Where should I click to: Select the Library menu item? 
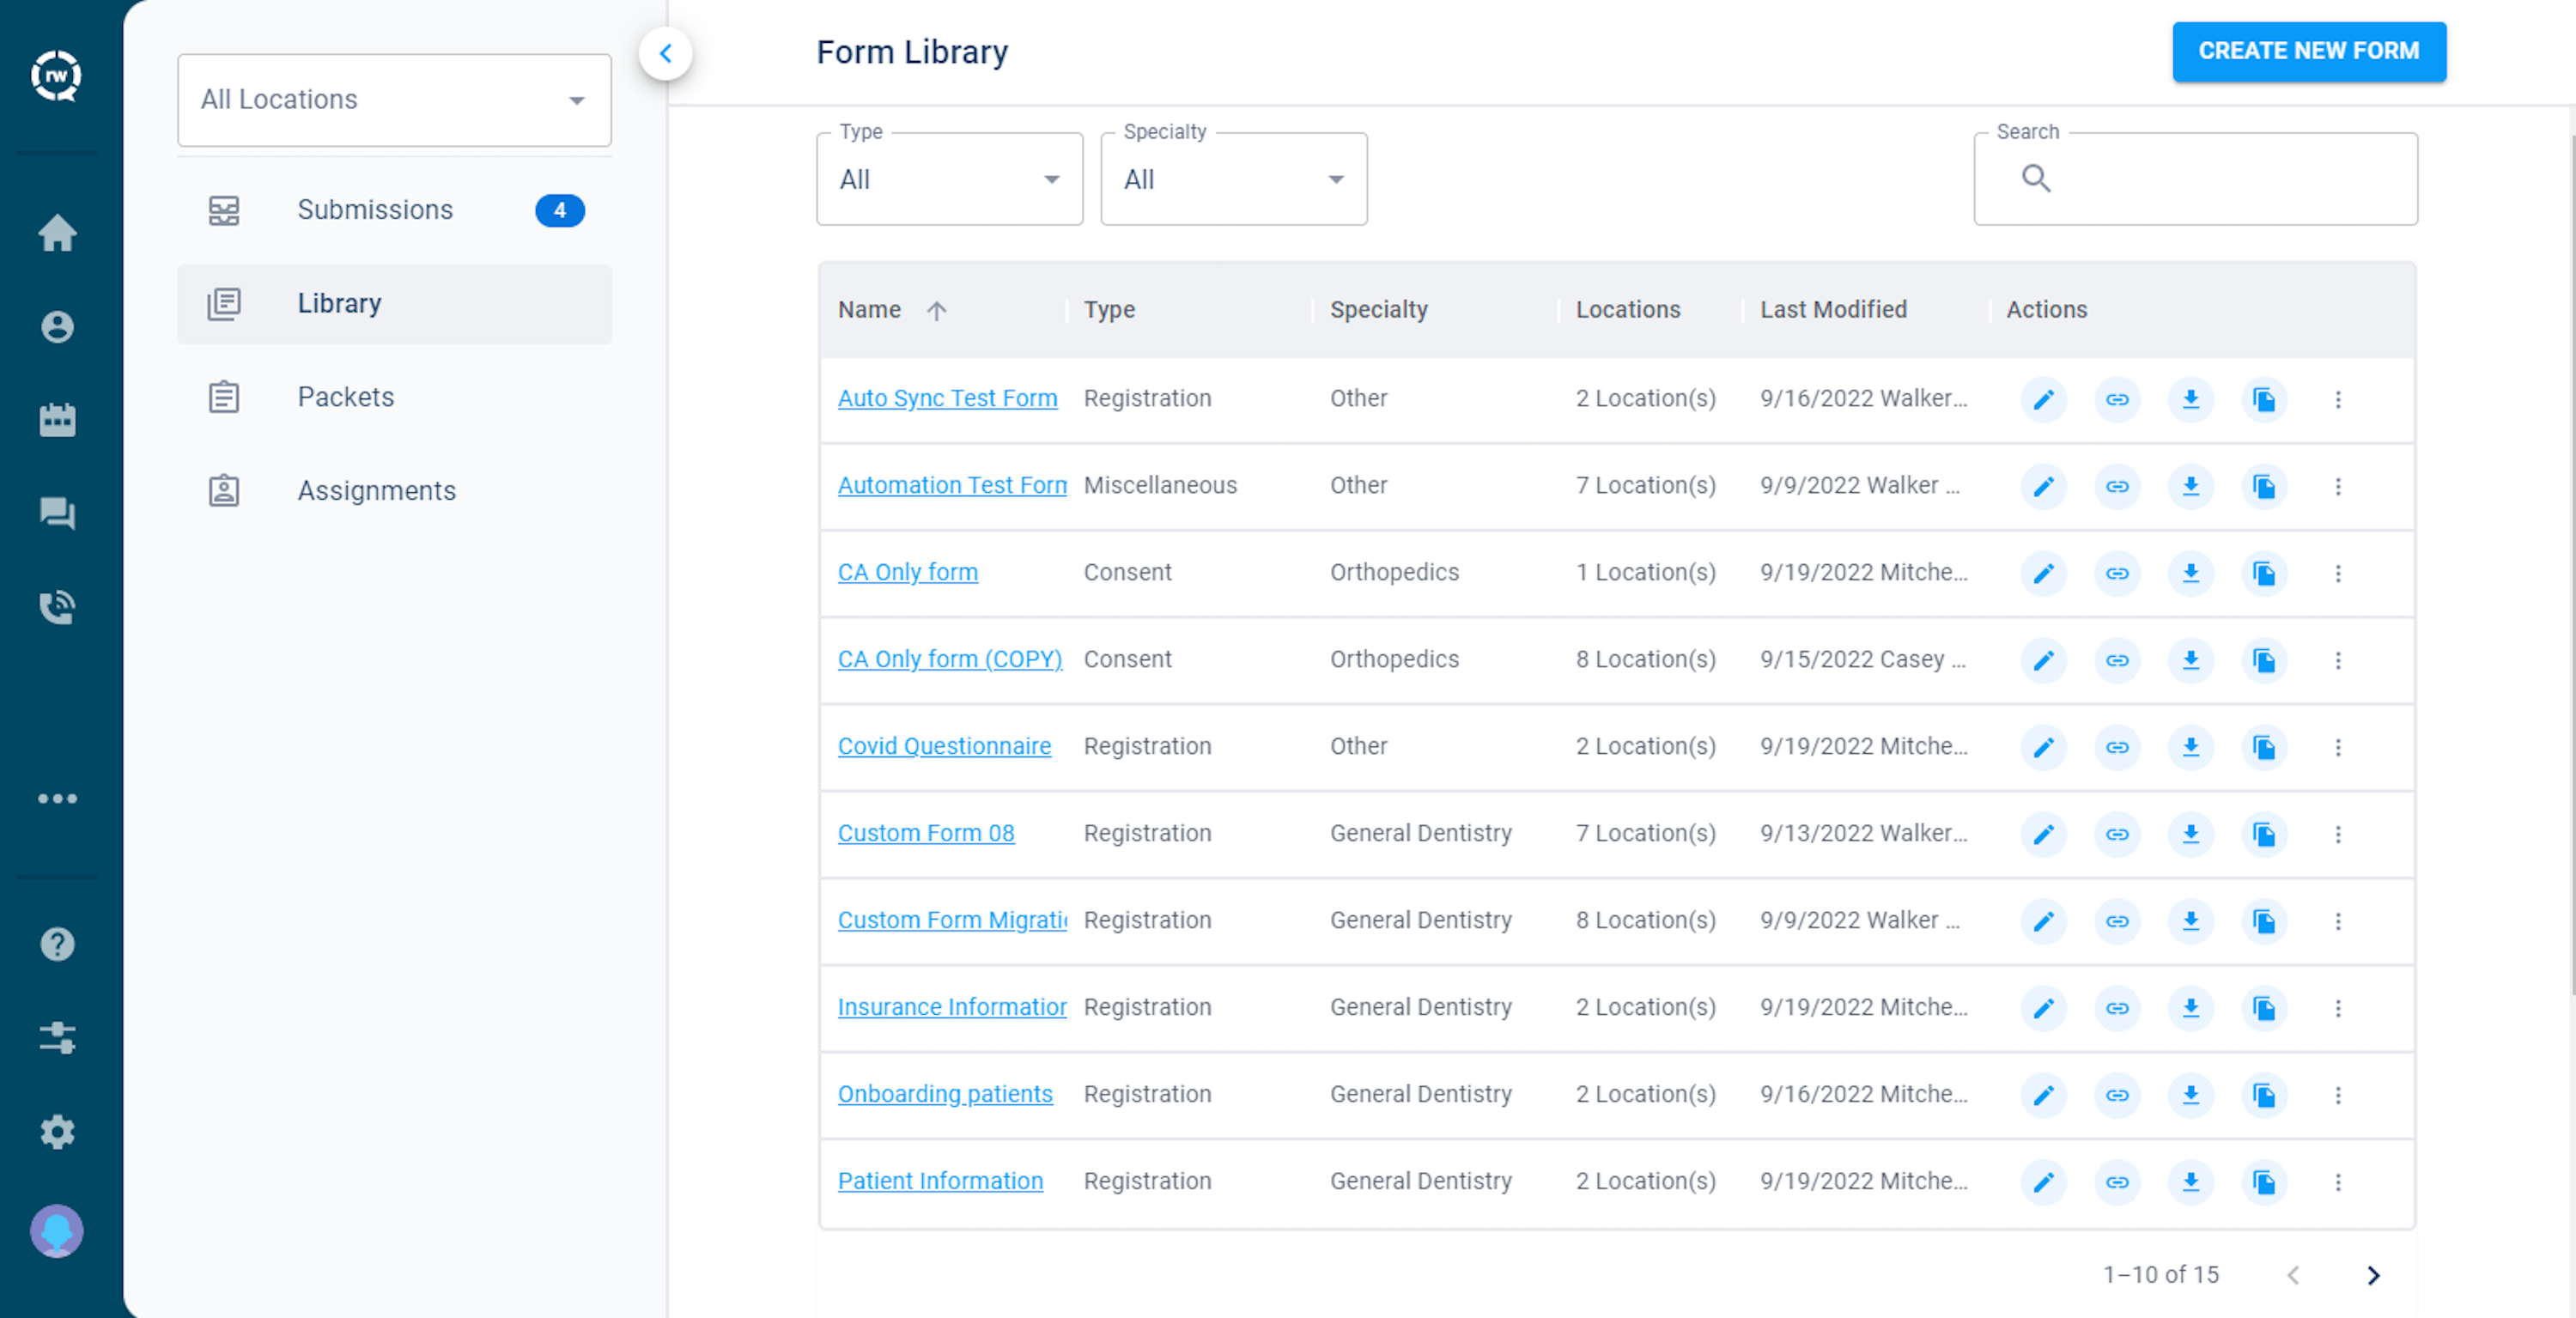pyautogui.click(x=394, y=304)
